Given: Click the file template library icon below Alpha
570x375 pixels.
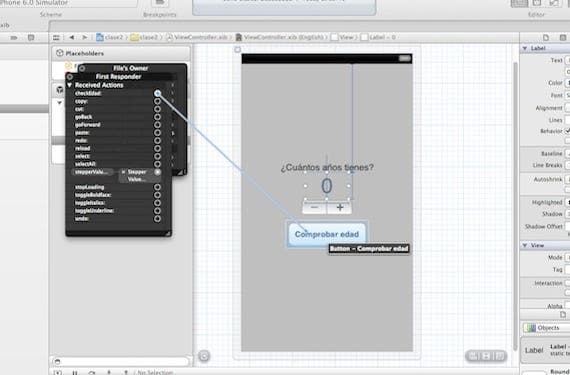Looking at the screenshot, I should [563, 315].
